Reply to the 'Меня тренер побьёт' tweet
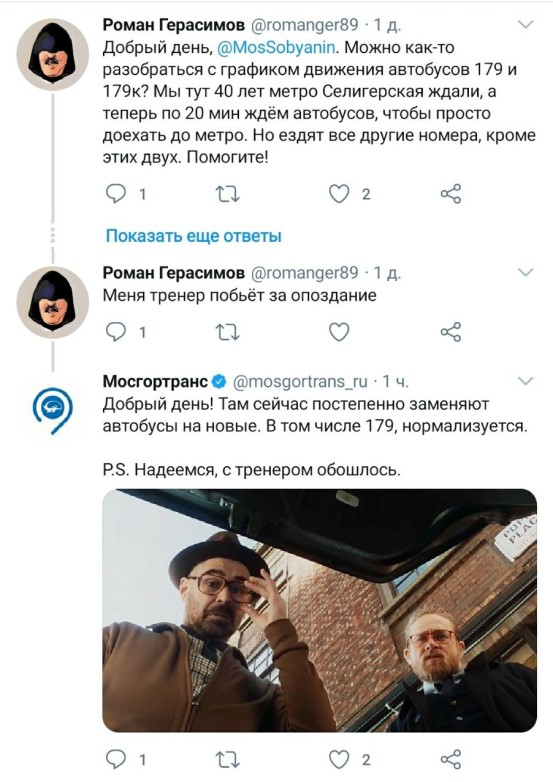Image resolution: width=553 pixels, height=782 pixels. 116,332
